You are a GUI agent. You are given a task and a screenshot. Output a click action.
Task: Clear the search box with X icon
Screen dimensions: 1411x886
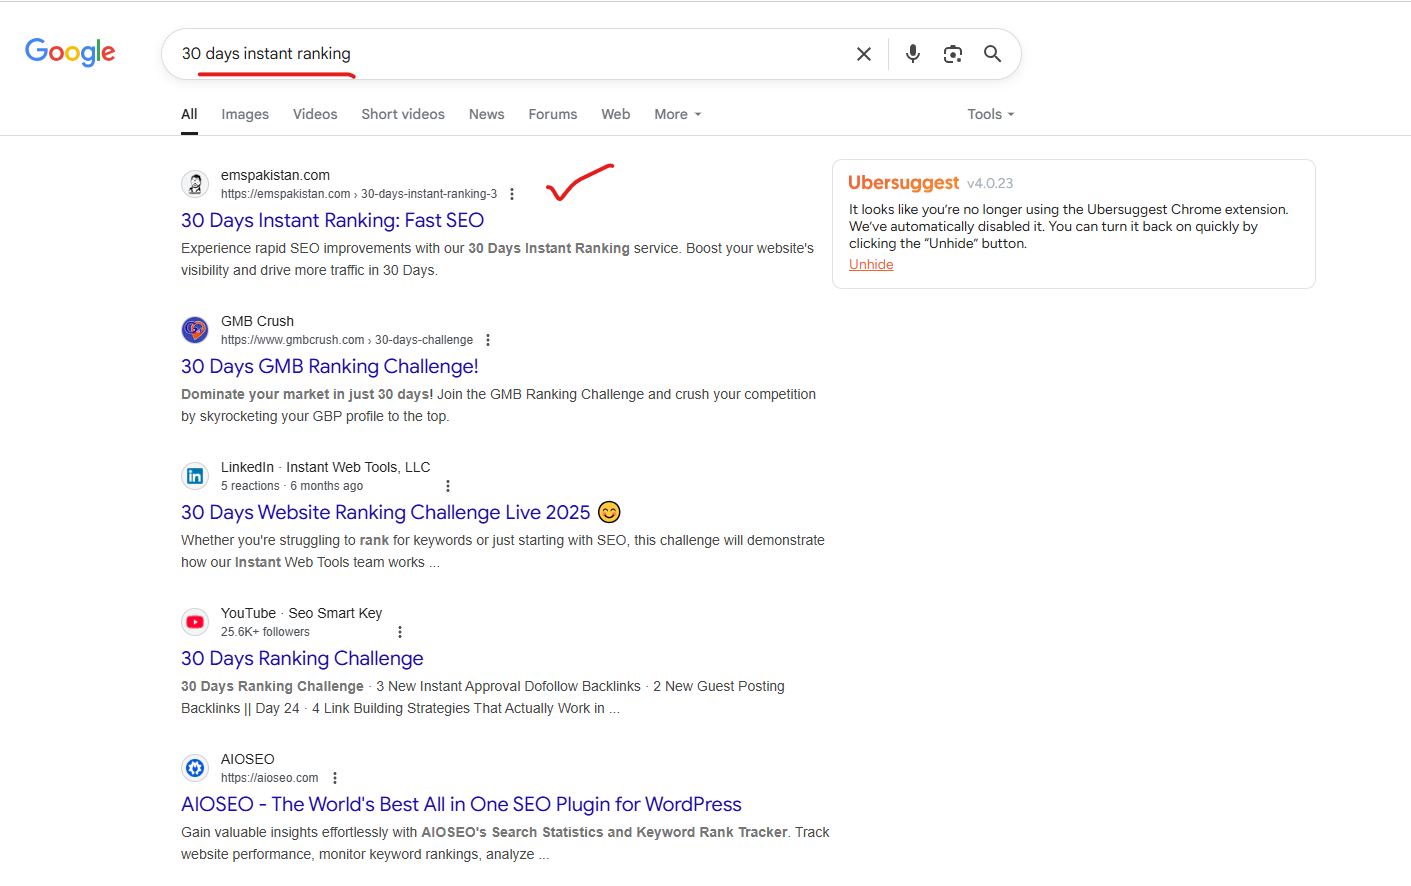coord(864,54)
